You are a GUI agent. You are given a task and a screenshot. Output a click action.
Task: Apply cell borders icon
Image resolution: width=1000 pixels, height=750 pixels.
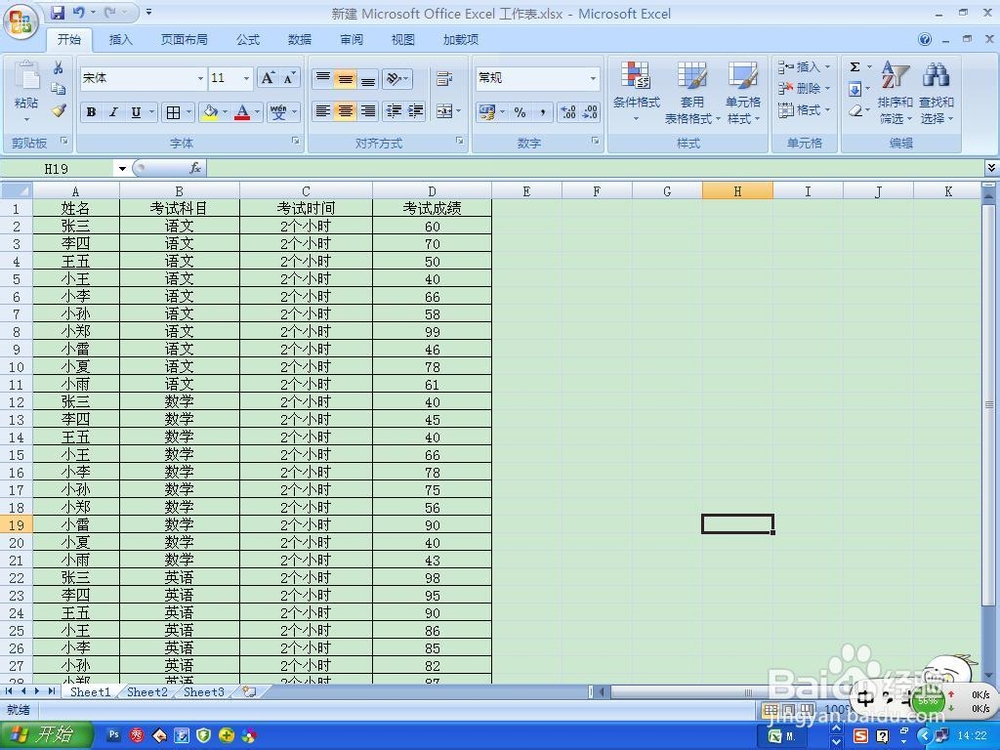(173, 112)
